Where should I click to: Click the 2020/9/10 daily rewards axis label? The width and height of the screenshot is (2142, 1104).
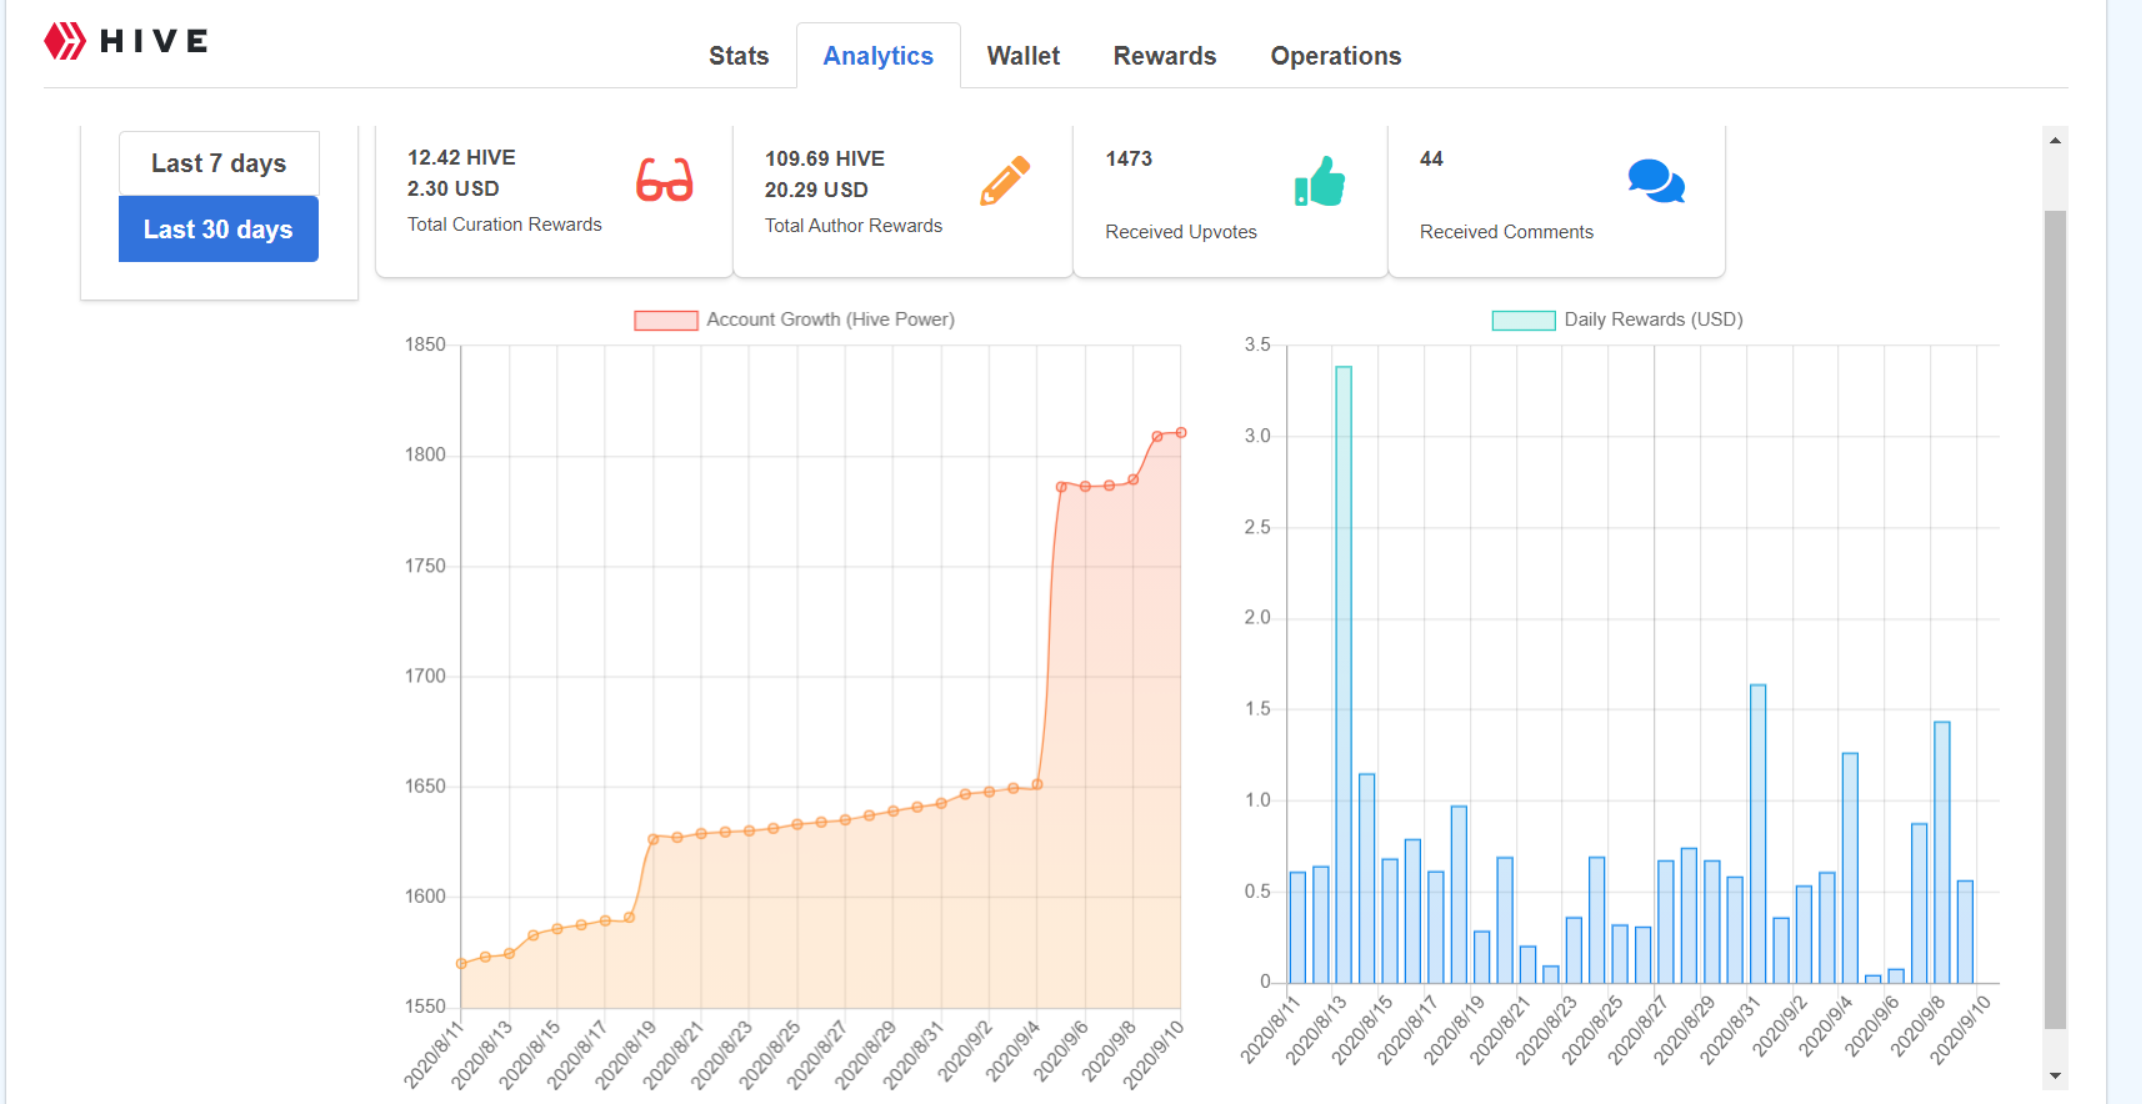click(x=1960, y=1029)
